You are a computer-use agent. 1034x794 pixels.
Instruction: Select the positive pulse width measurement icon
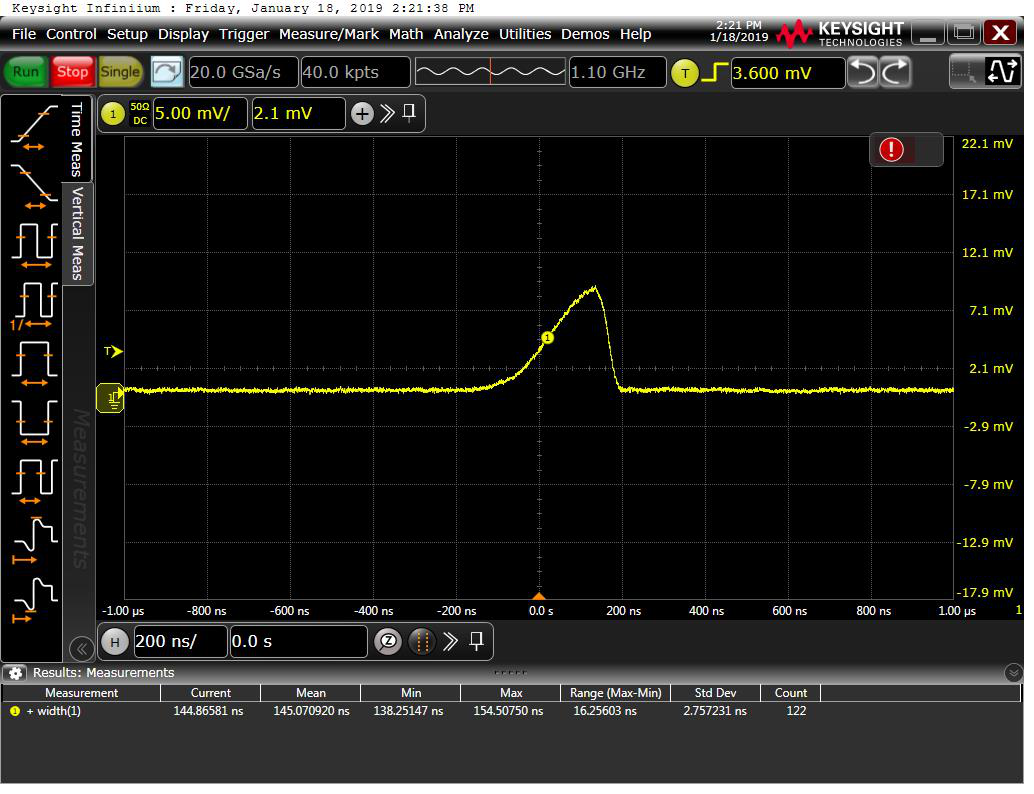(34, 361)
